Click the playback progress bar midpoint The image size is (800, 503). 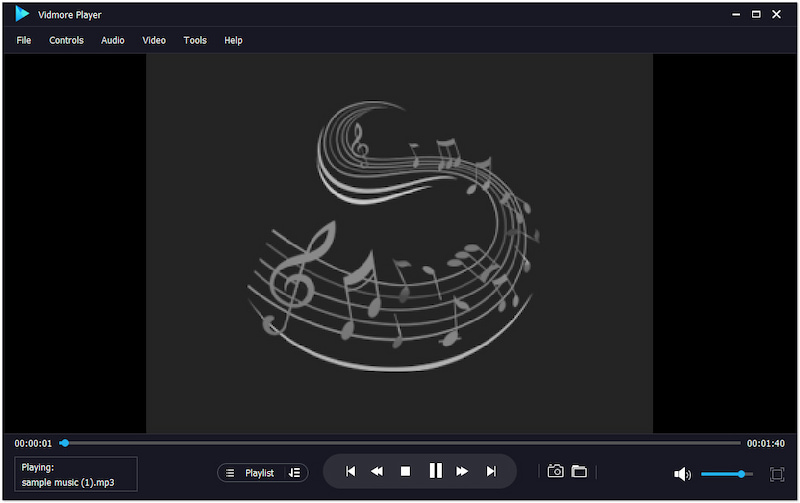tap(400, 442)
